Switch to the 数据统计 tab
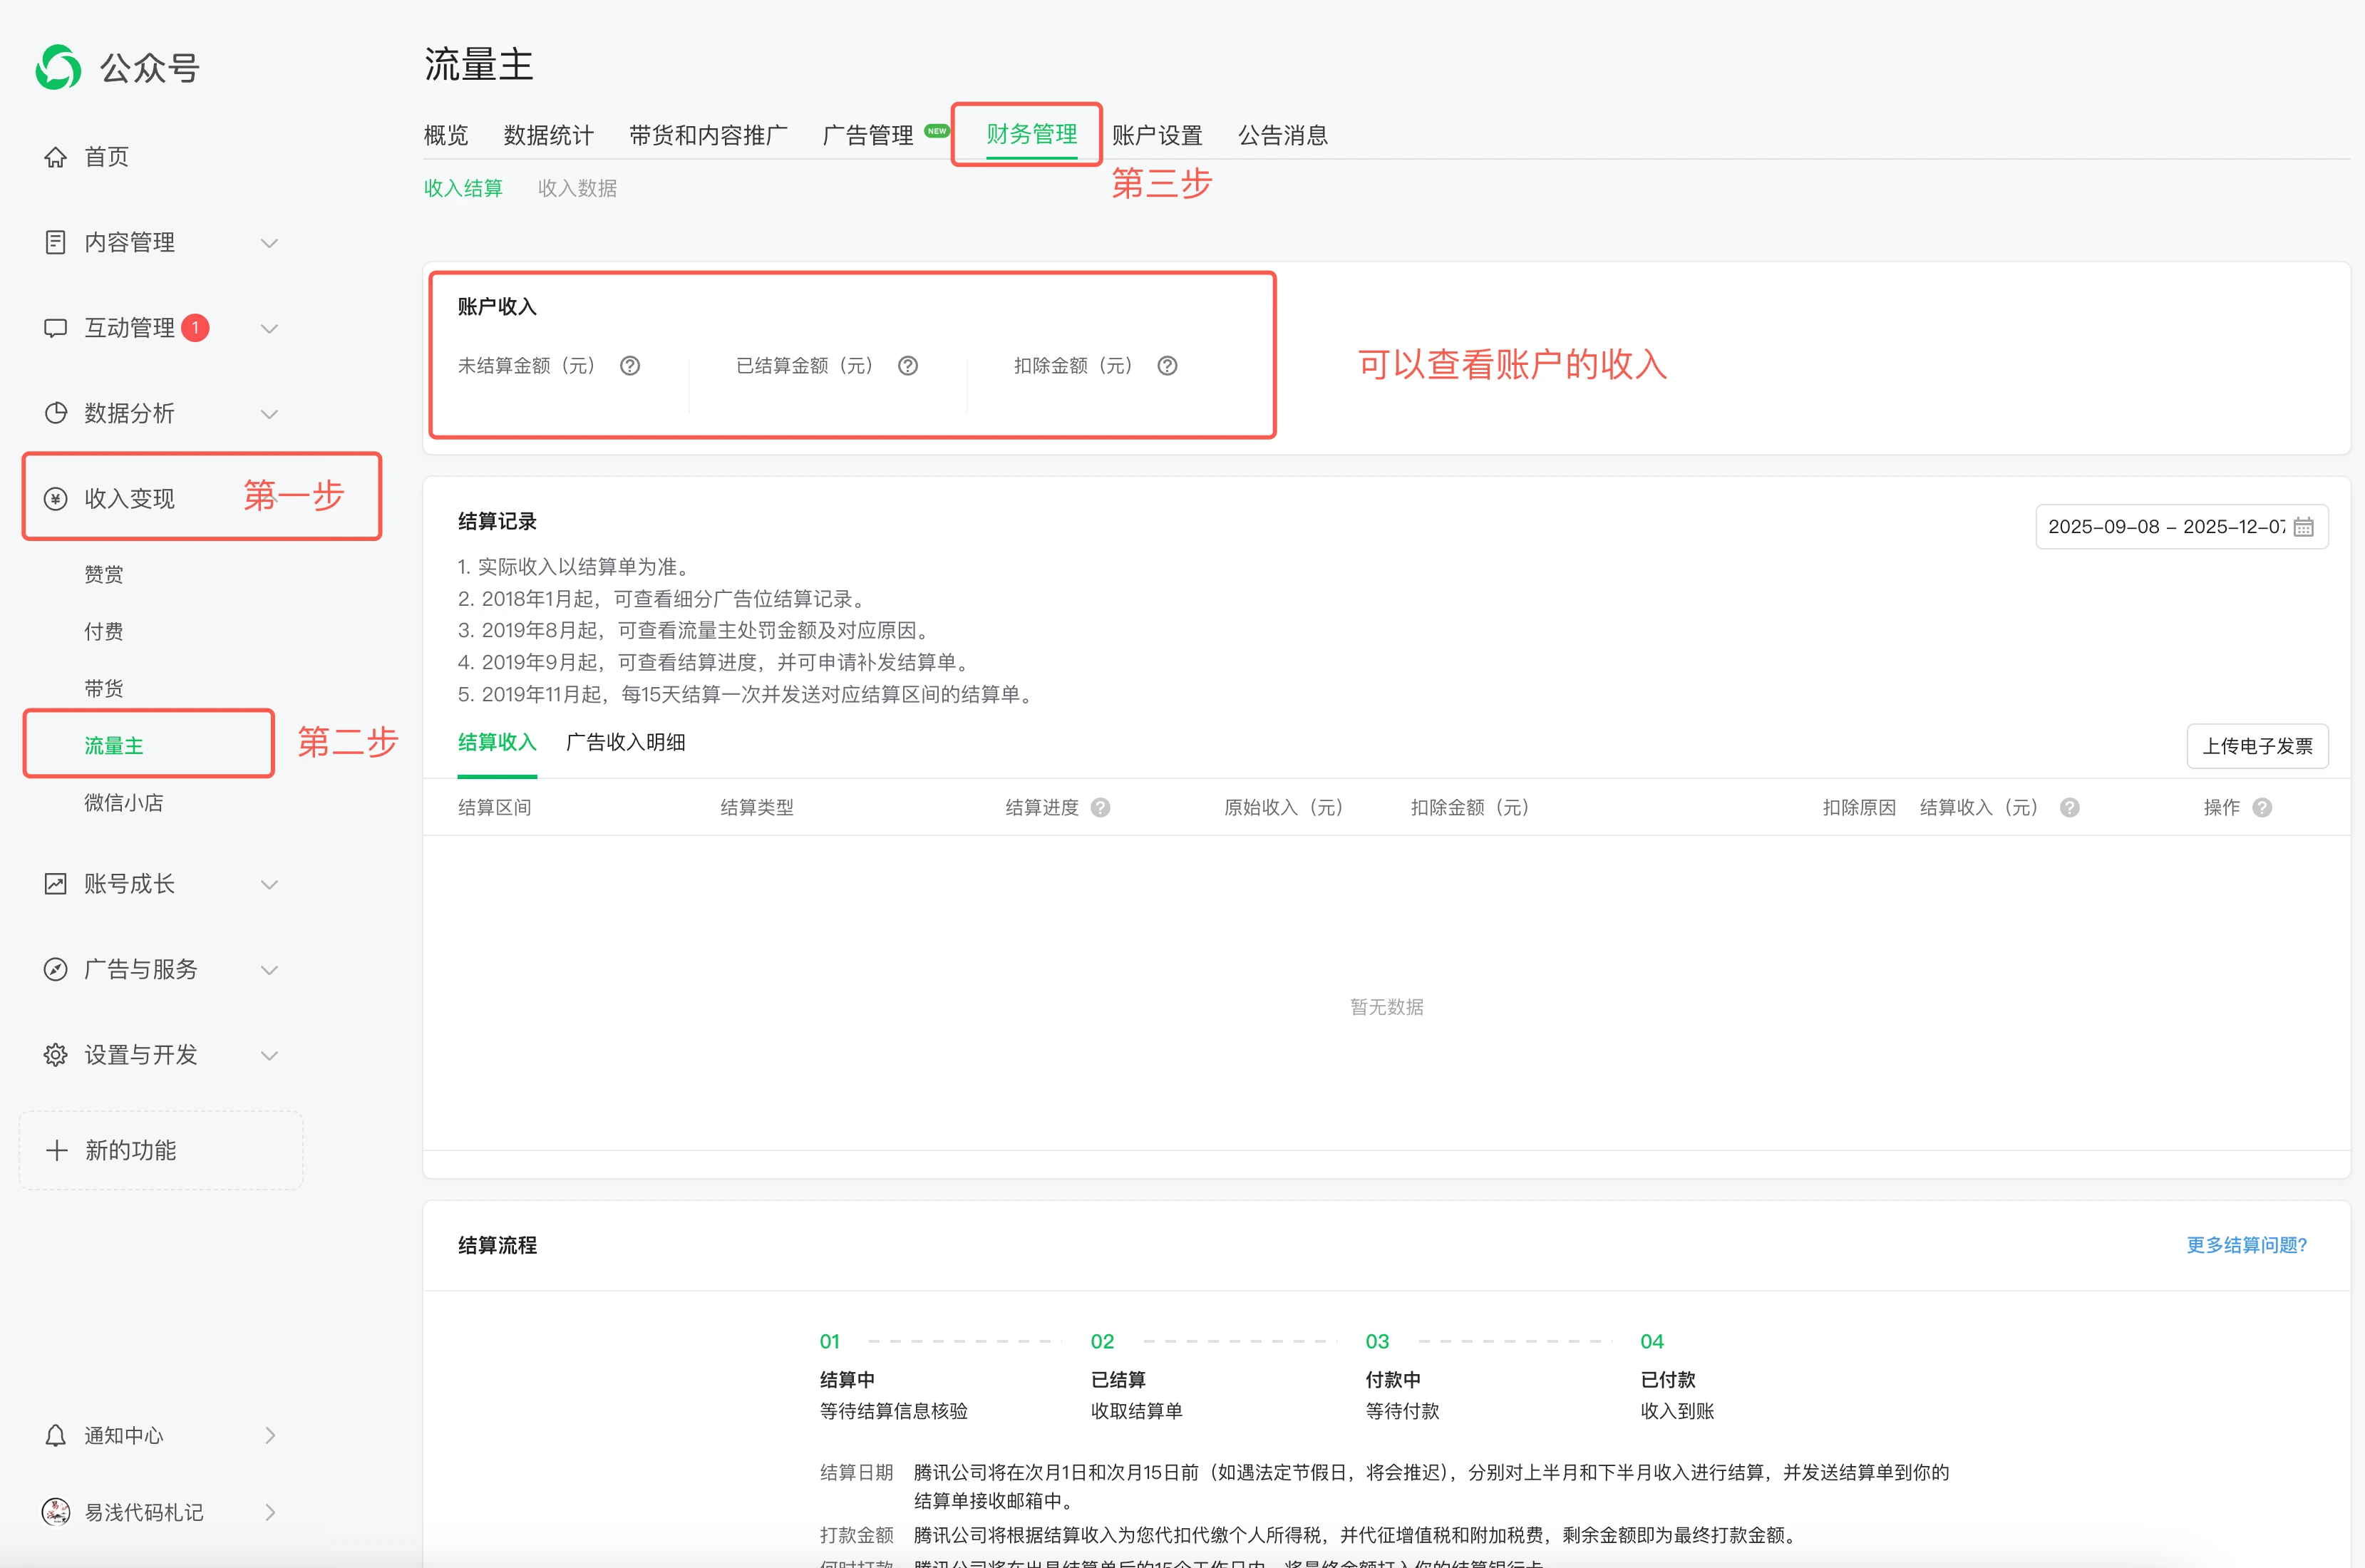The image size is (2365, 1568). 548,135
